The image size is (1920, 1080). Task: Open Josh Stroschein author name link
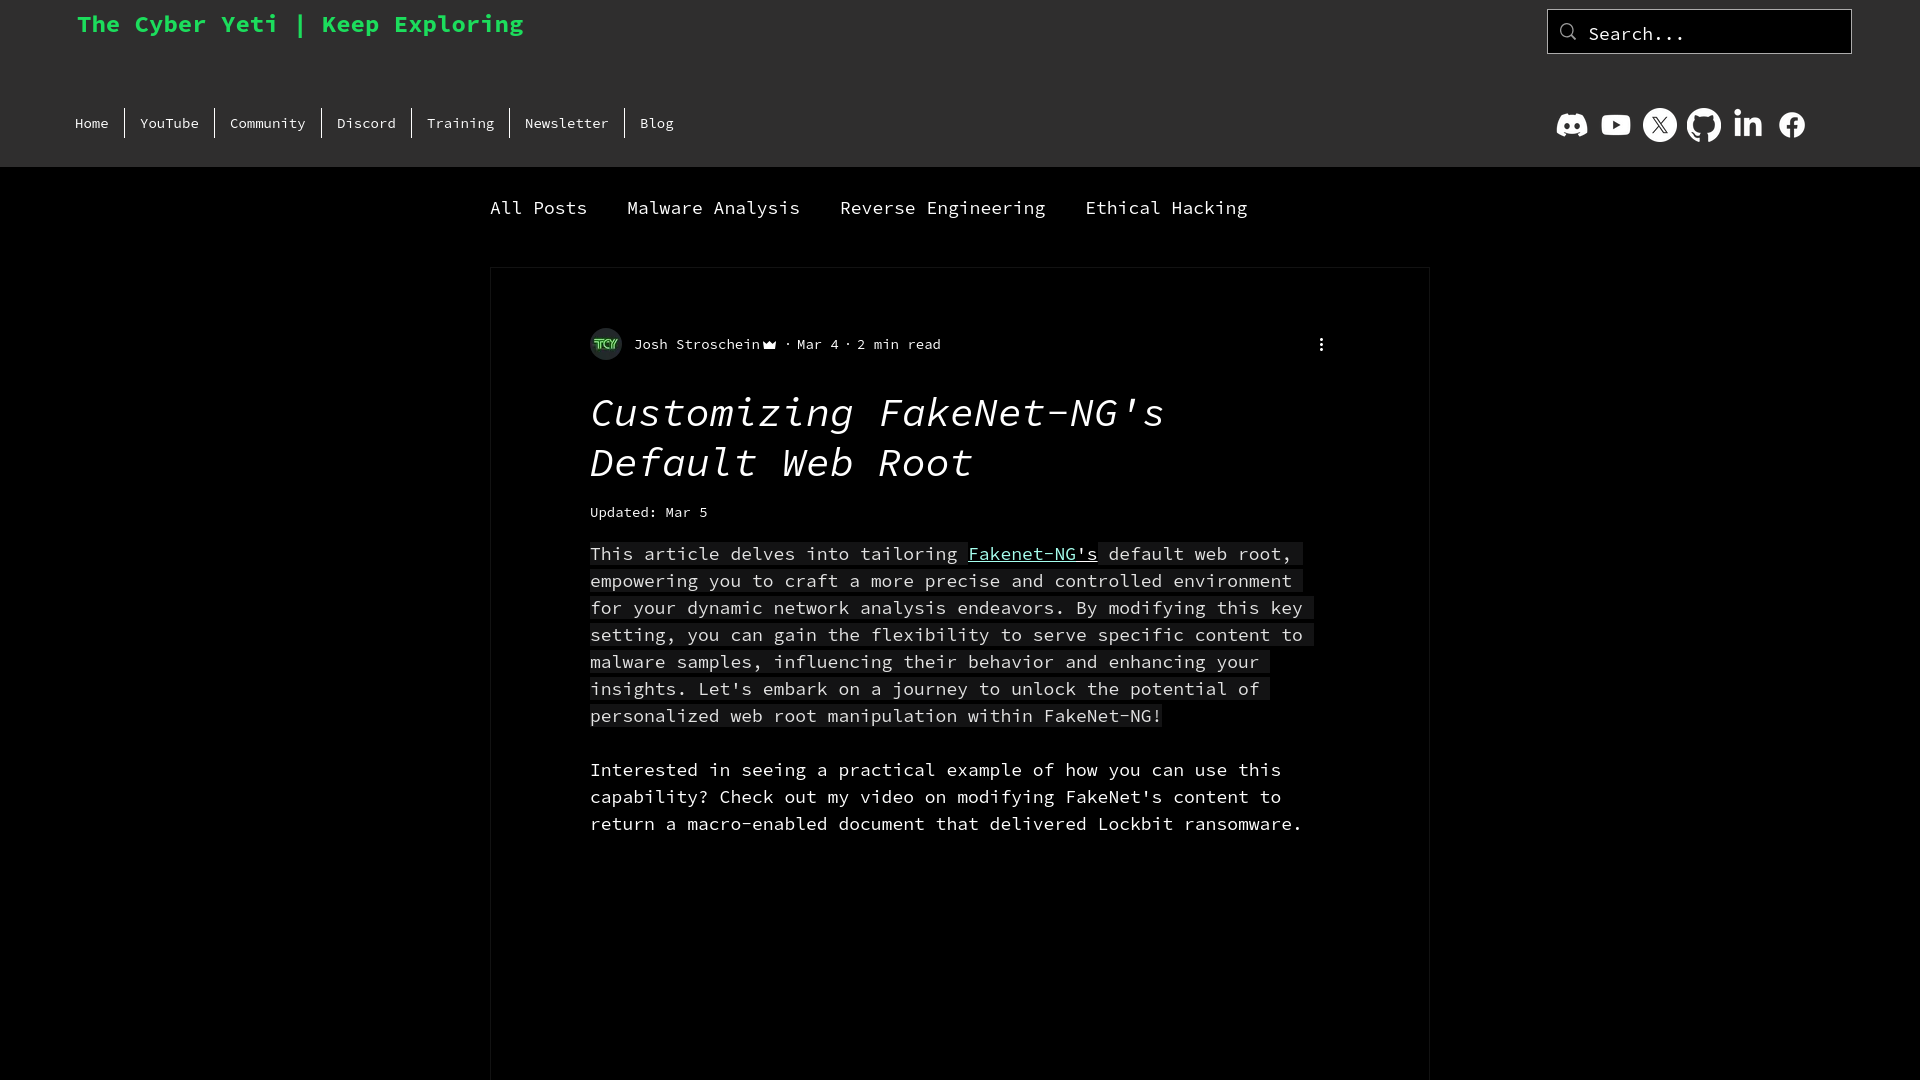click(x=697, y=344)
